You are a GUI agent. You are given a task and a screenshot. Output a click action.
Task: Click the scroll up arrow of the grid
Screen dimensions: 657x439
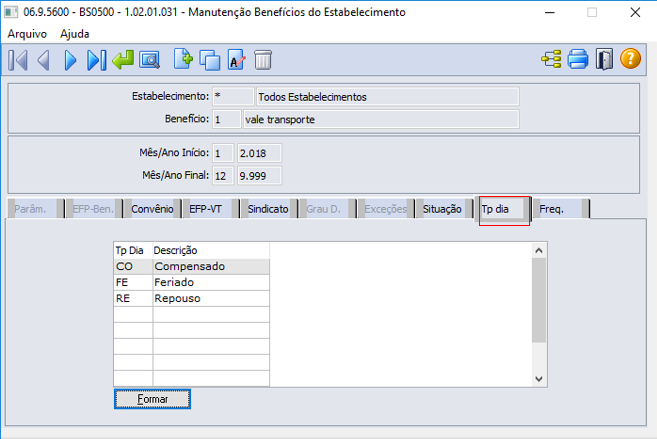coord(539,250)
